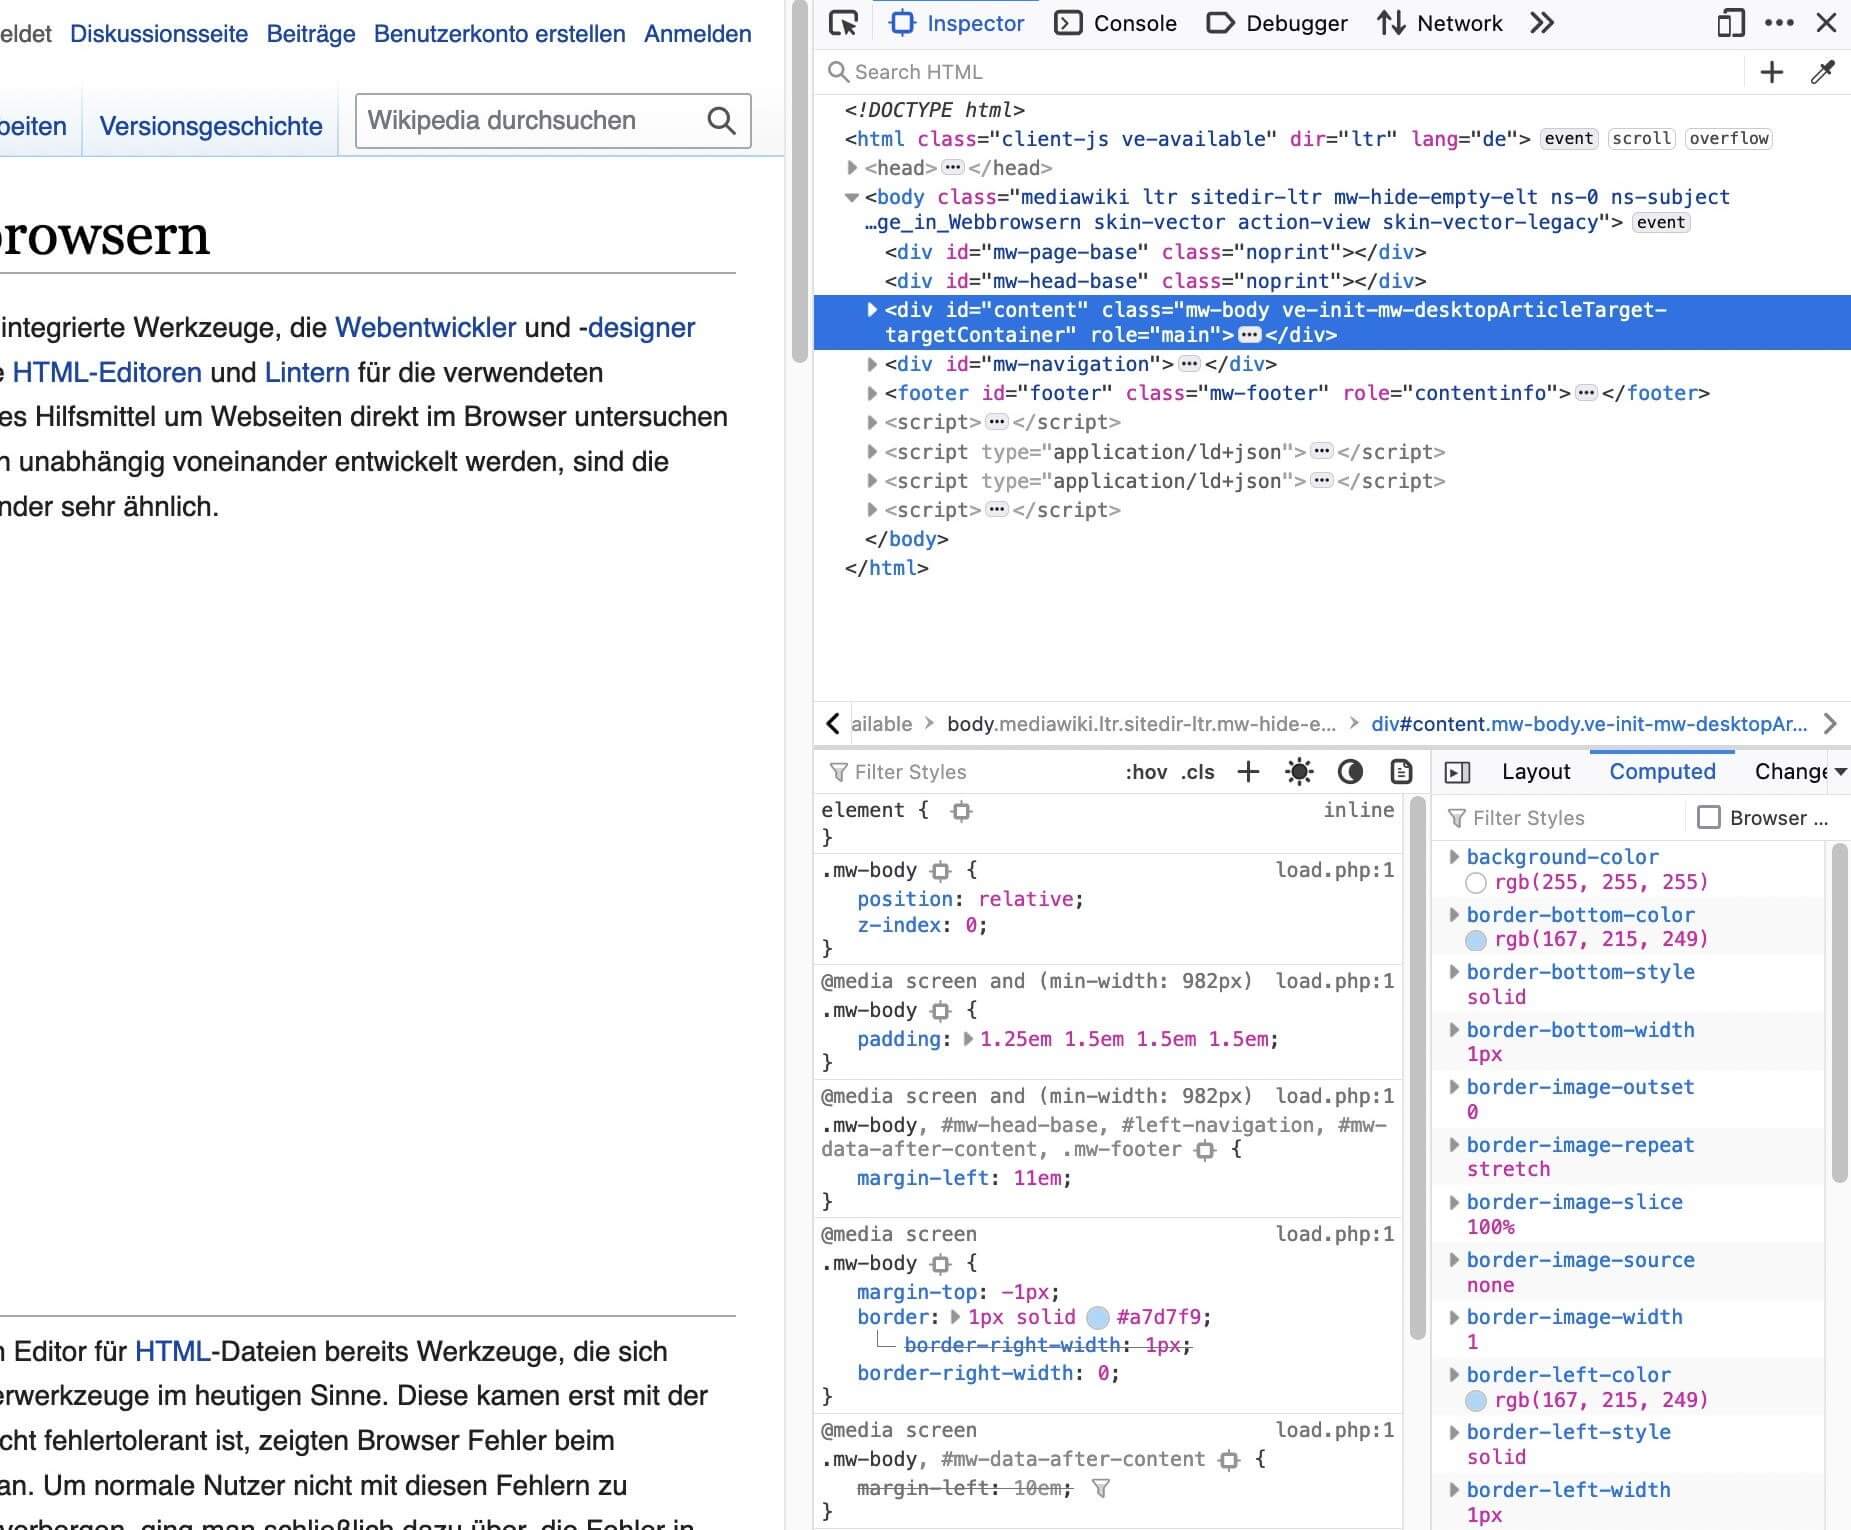The height and width of the screenshot is (1530, 1851).
Task: Collapse the body element node
Action: (x=852, y=197)
